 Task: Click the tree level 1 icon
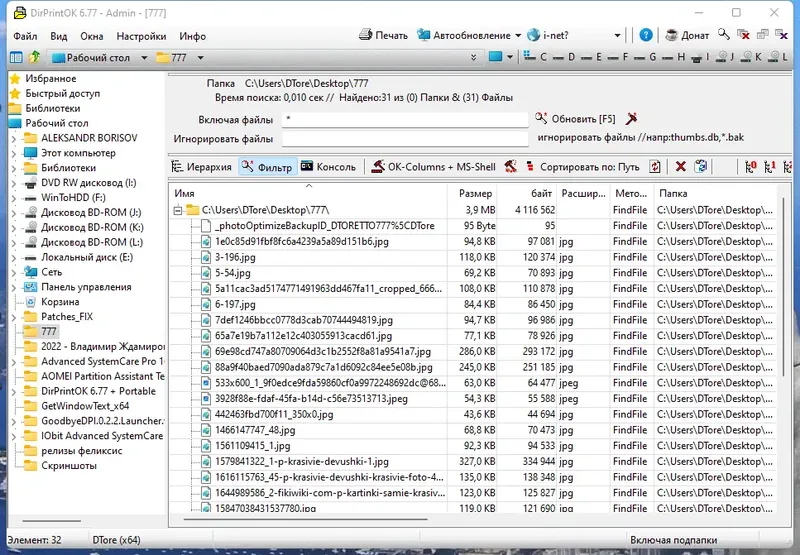[770, 166]
